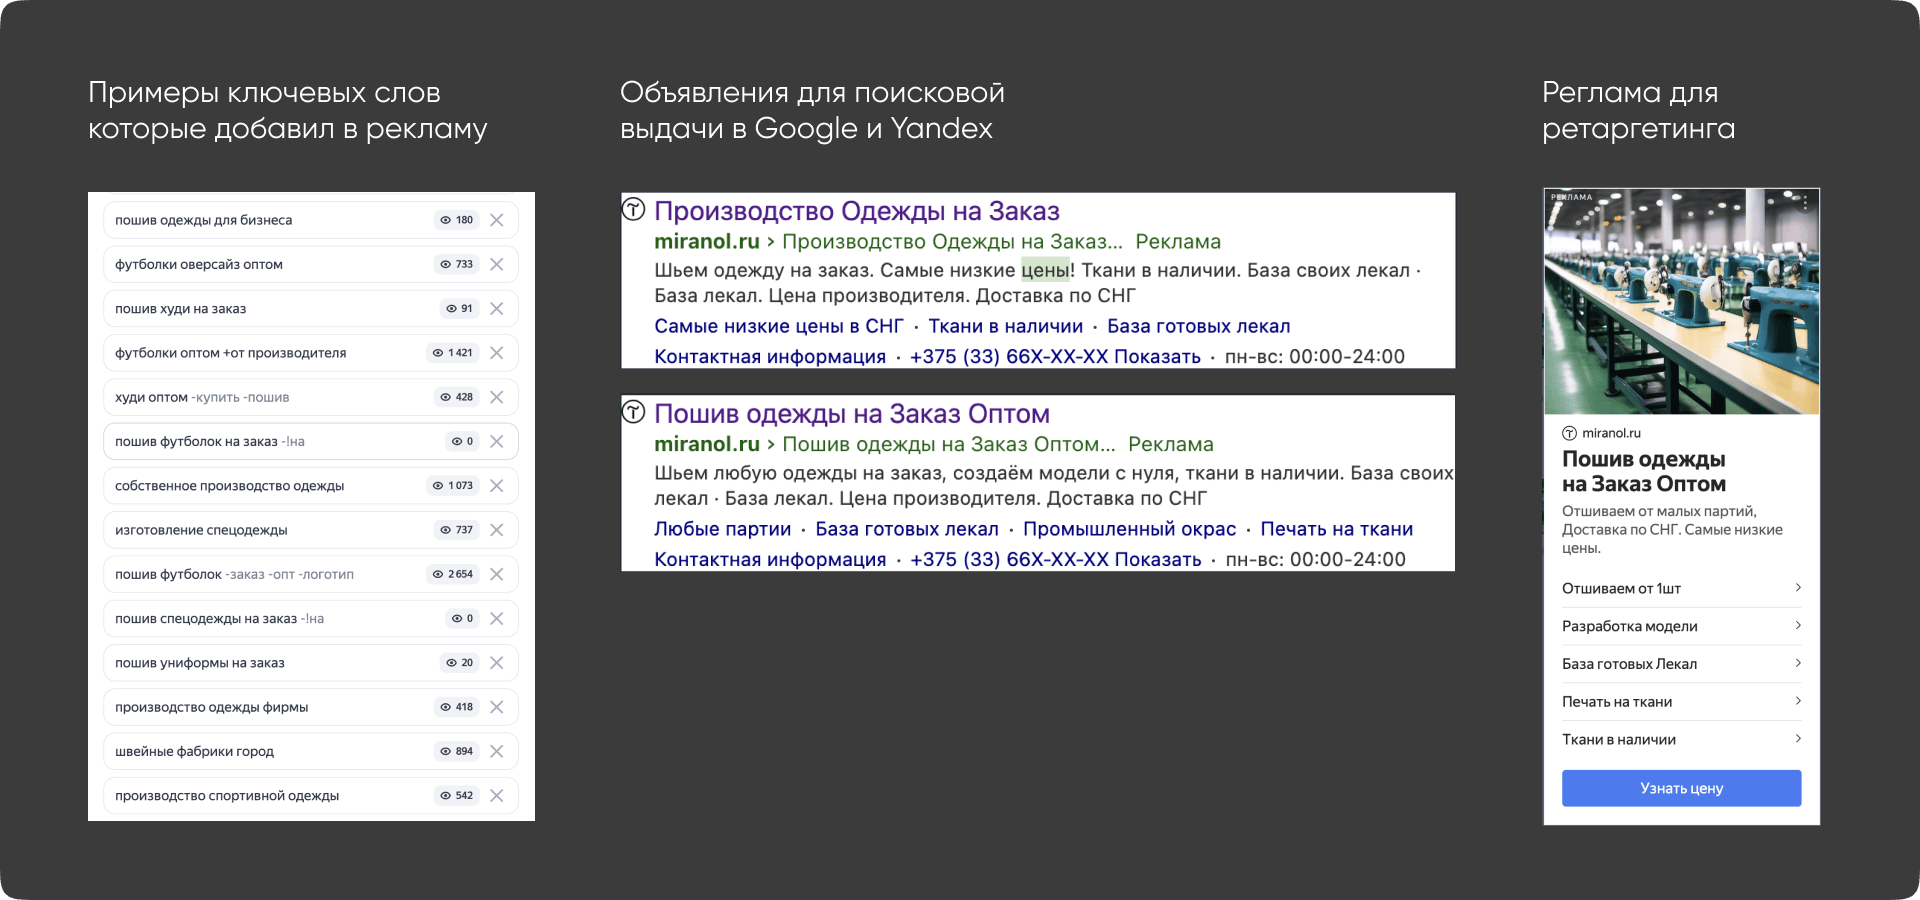Delete 'собственное производство одежды' keyword
This screenshot has width=1920, height=900.
pyautogui.click(x=497, y=486)
